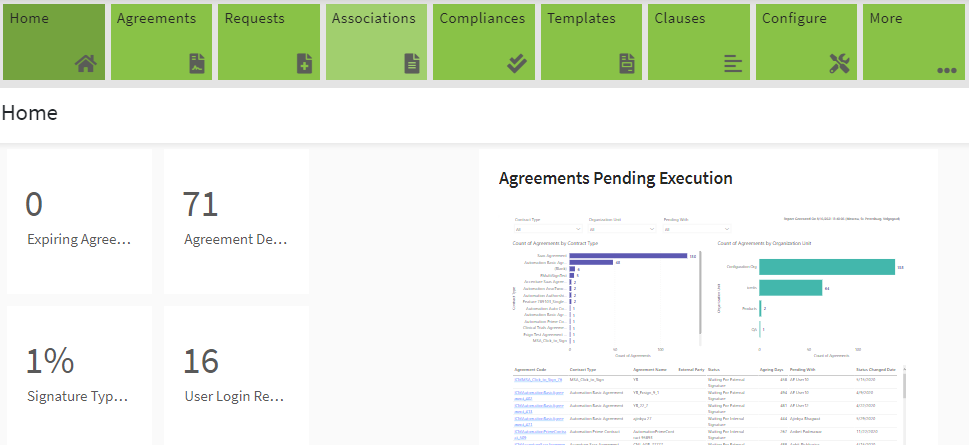This screenshot has width=969, height=445.
Task: Click the Configure tools icon
Action: pos(839,64)
